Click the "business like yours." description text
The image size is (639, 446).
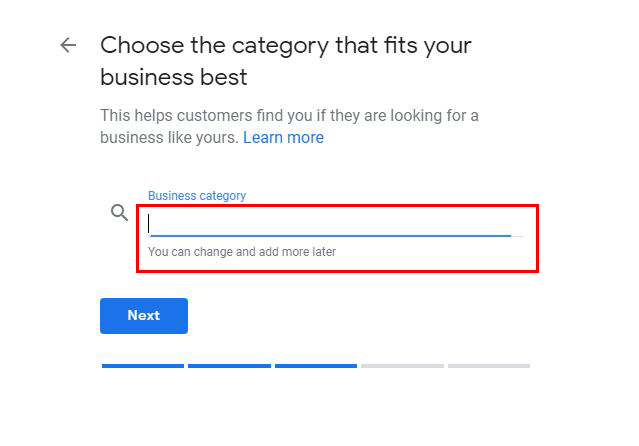coord(169,138)
